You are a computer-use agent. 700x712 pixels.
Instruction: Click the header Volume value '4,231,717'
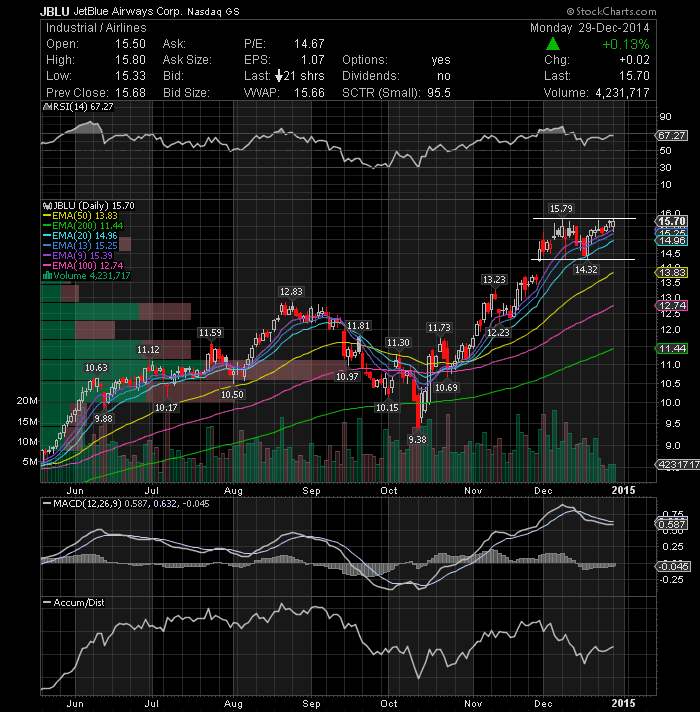click(622, 93)
